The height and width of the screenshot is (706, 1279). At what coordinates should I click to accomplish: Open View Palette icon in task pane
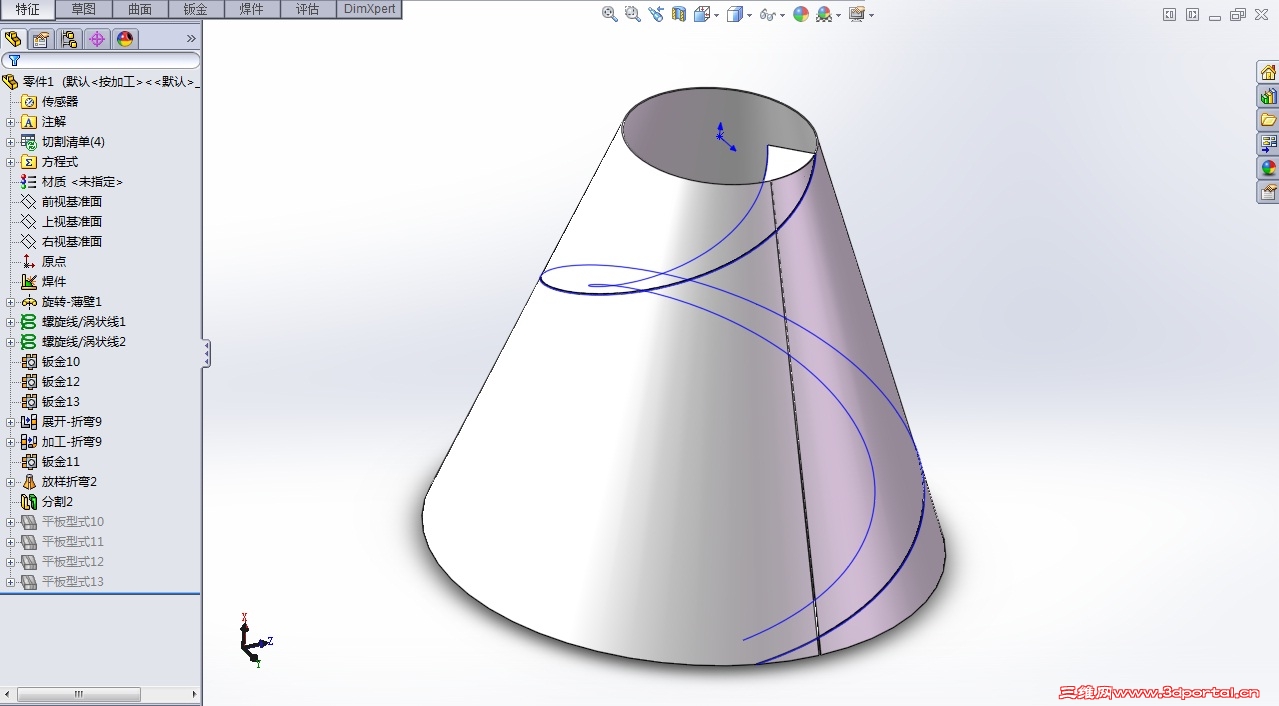pos(1268,144)
